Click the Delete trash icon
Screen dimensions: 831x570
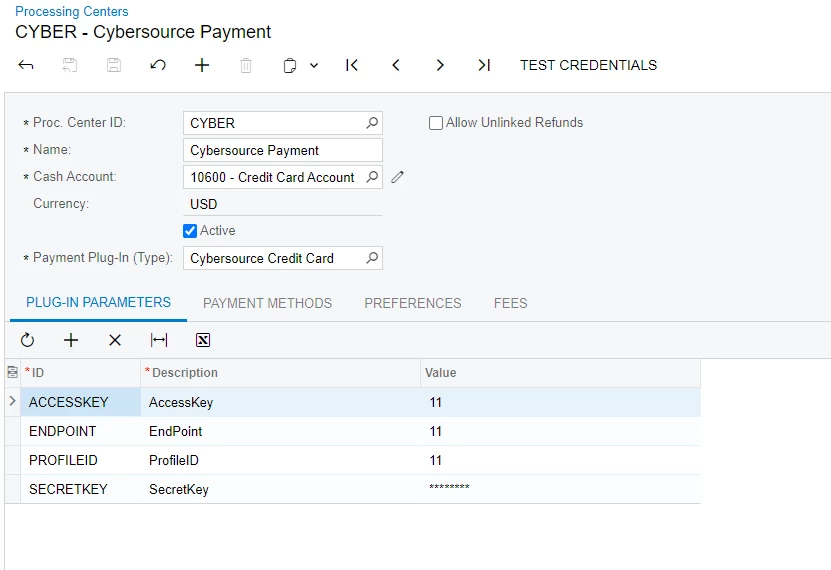[x=246, y=65]
